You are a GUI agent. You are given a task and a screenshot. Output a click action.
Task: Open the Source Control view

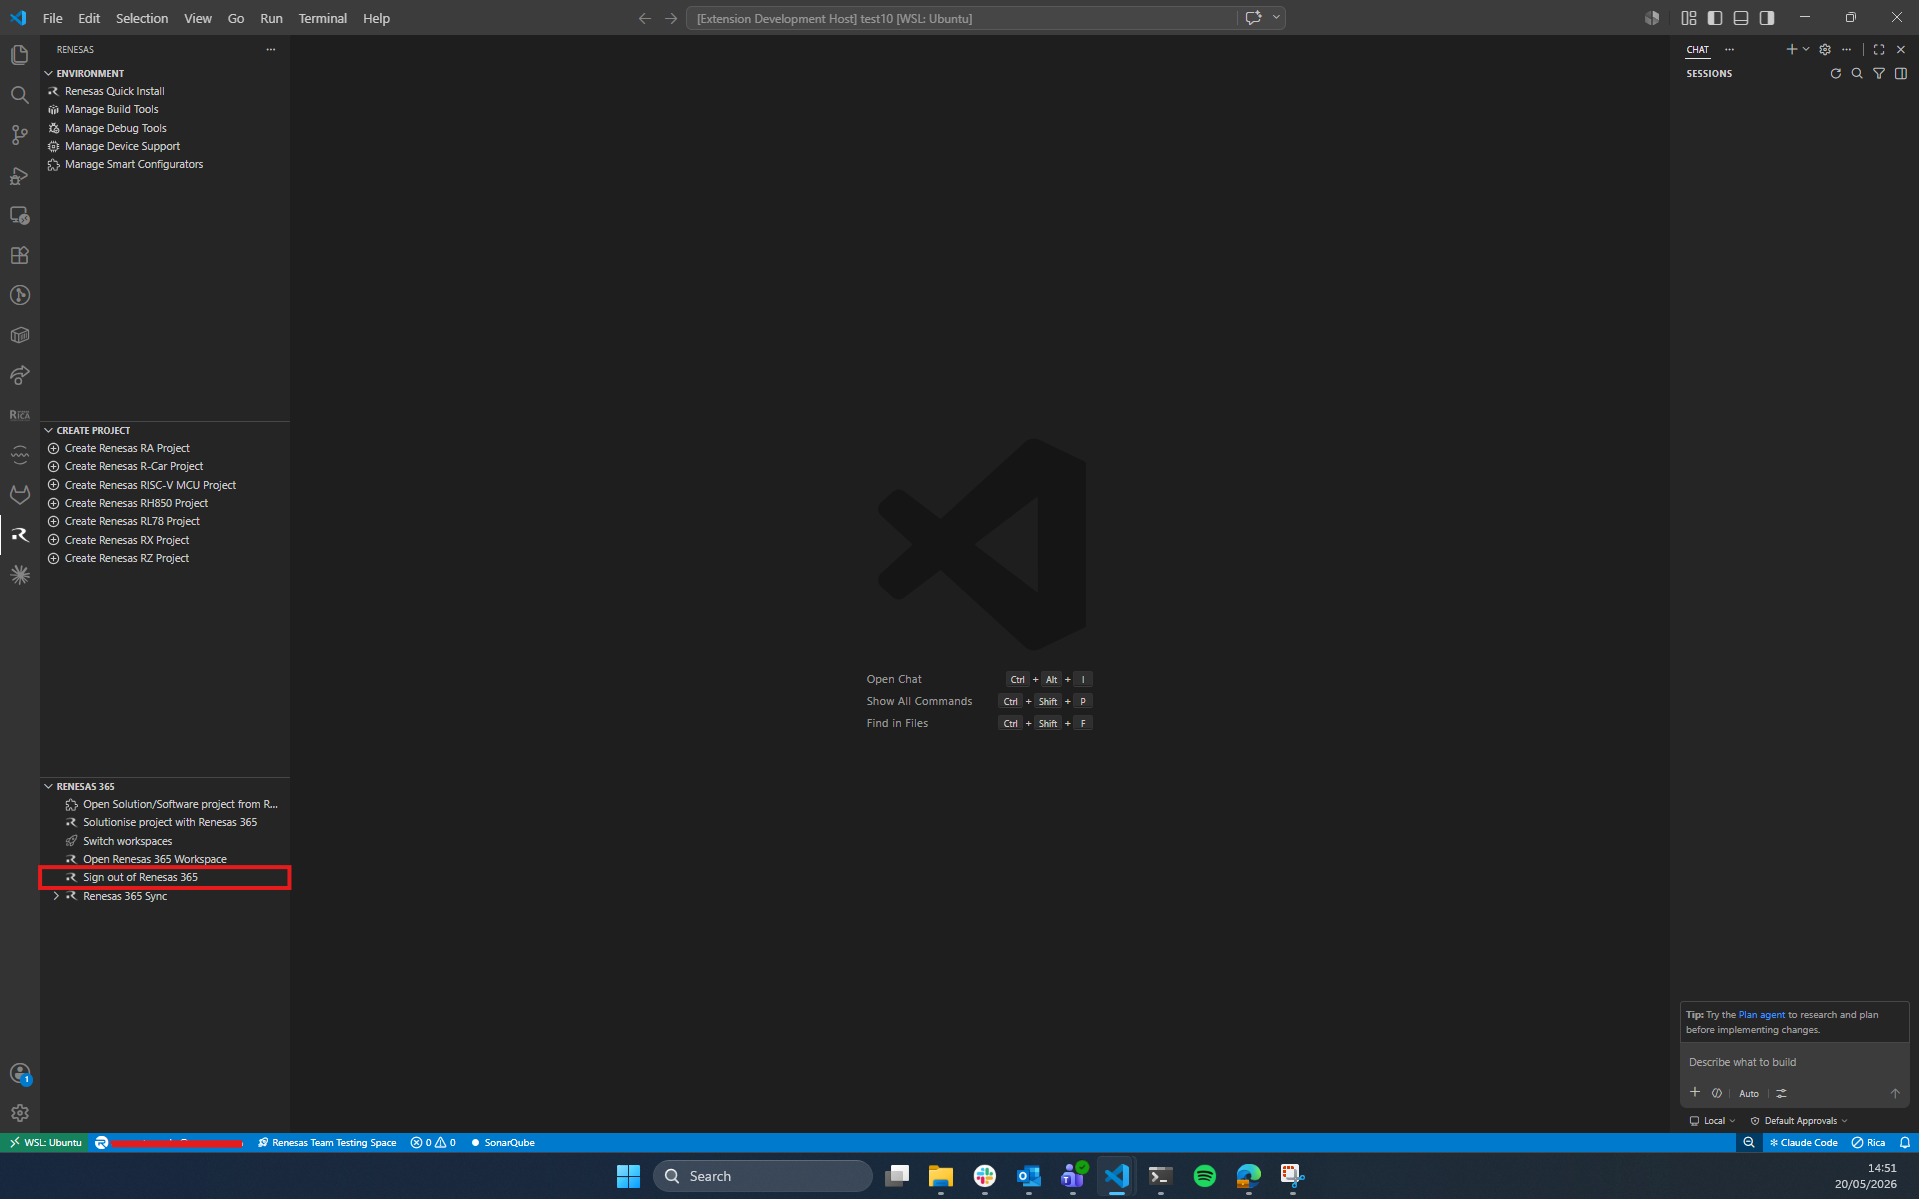19,135
